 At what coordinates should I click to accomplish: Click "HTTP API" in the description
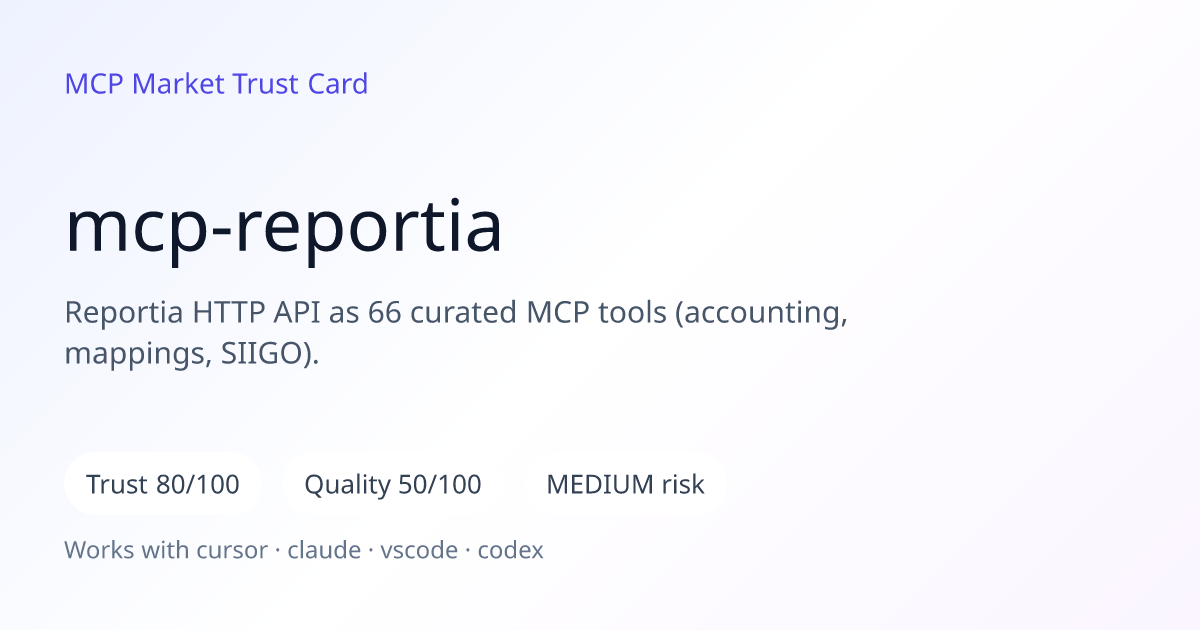(258, 313)
